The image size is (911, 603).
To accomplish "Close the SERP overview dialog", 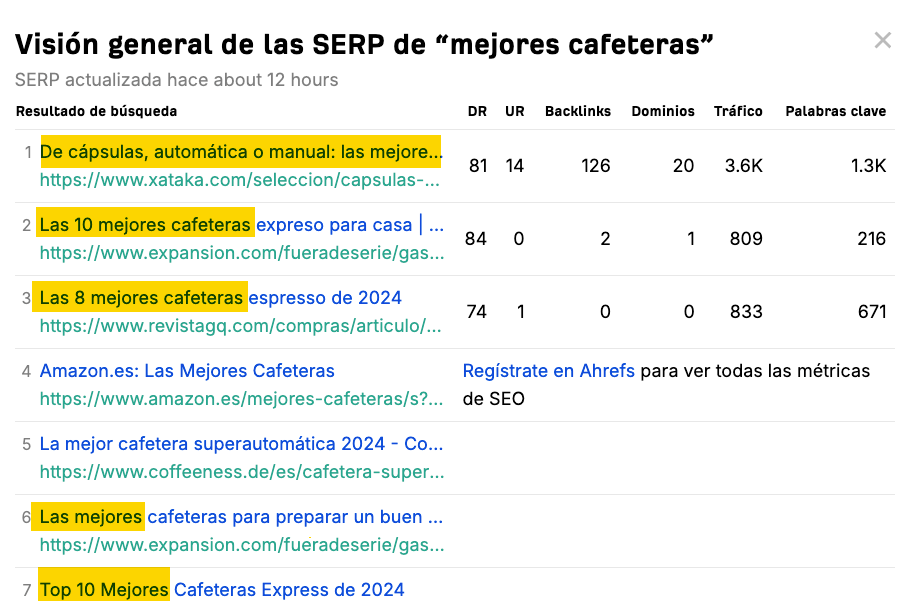I will [x=883, y=40].
